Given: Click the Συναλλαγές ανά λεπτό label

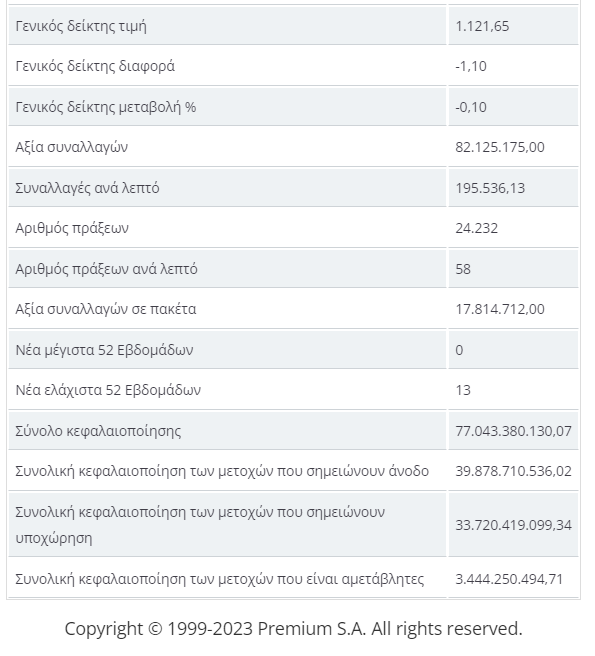Looking at the screenshot, I should [x=87, y=188].
